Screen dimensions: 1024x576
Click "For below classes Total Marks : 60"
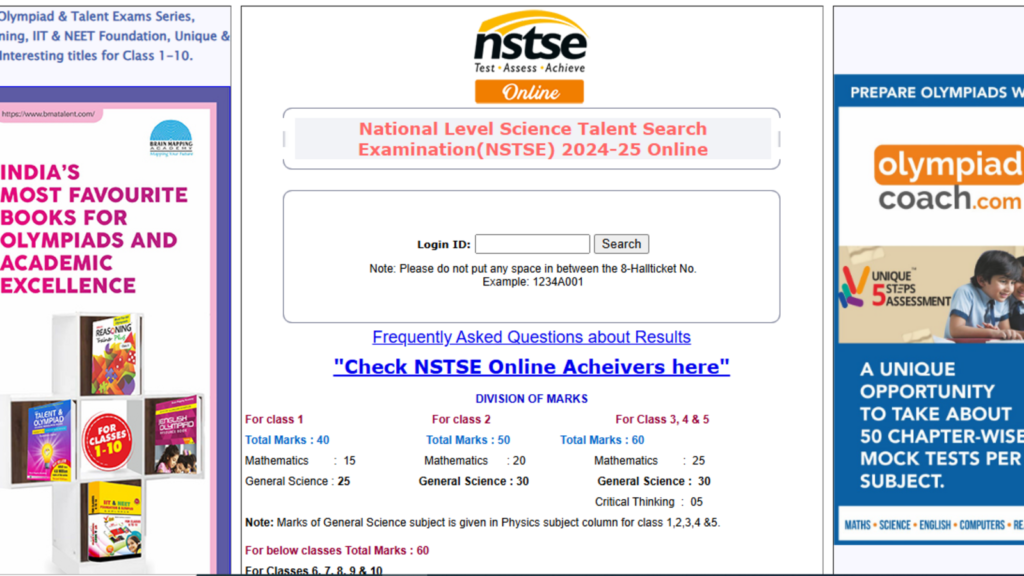337,551
